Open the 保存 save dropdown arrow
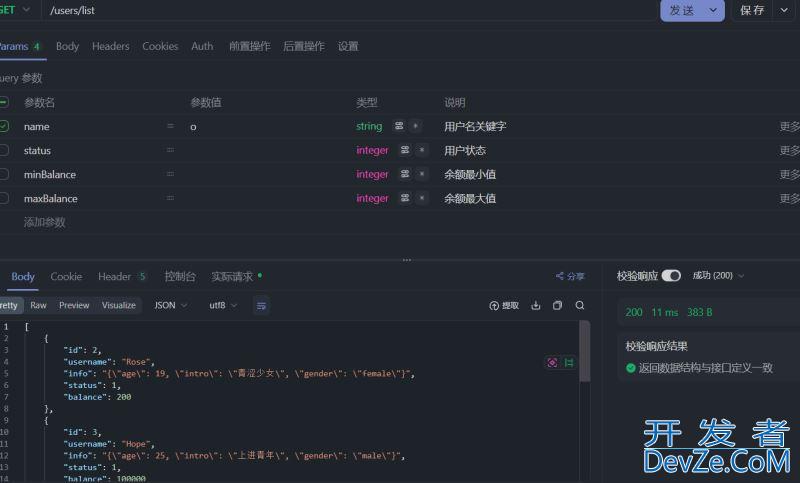The image size is (800, 483). 784,10
